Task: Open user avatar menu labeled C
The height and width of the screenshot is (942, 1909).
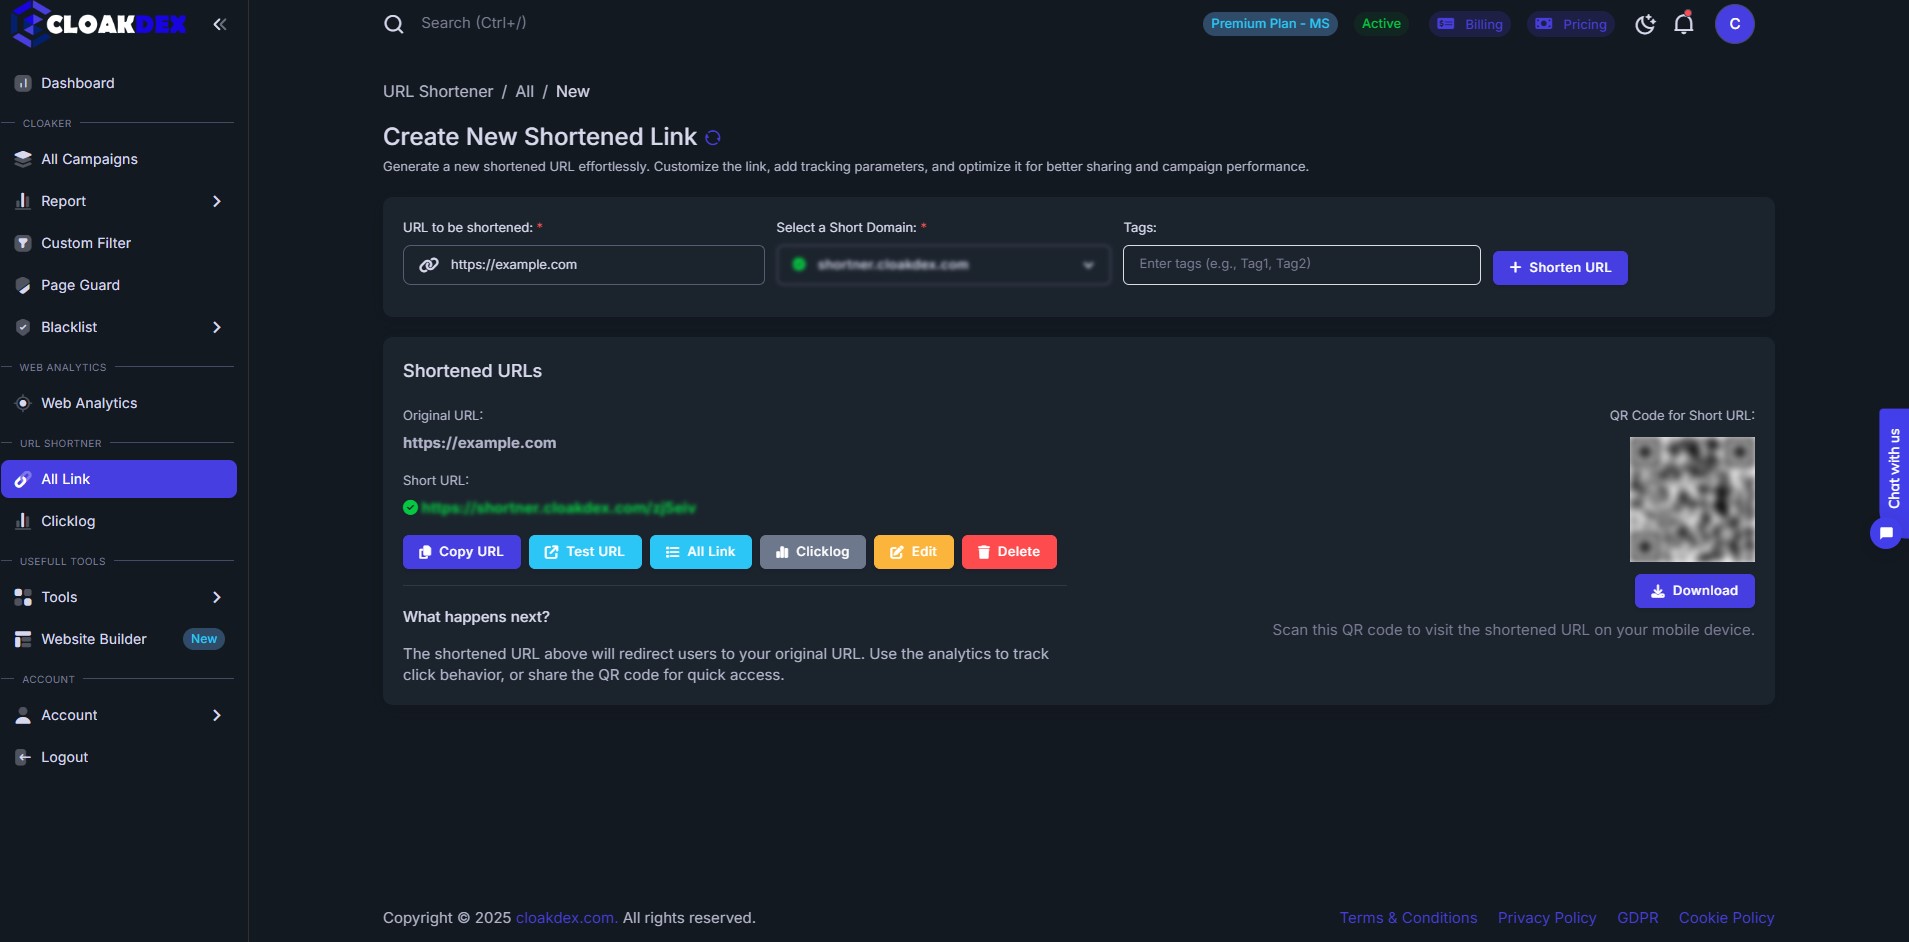Action: 1735,24
